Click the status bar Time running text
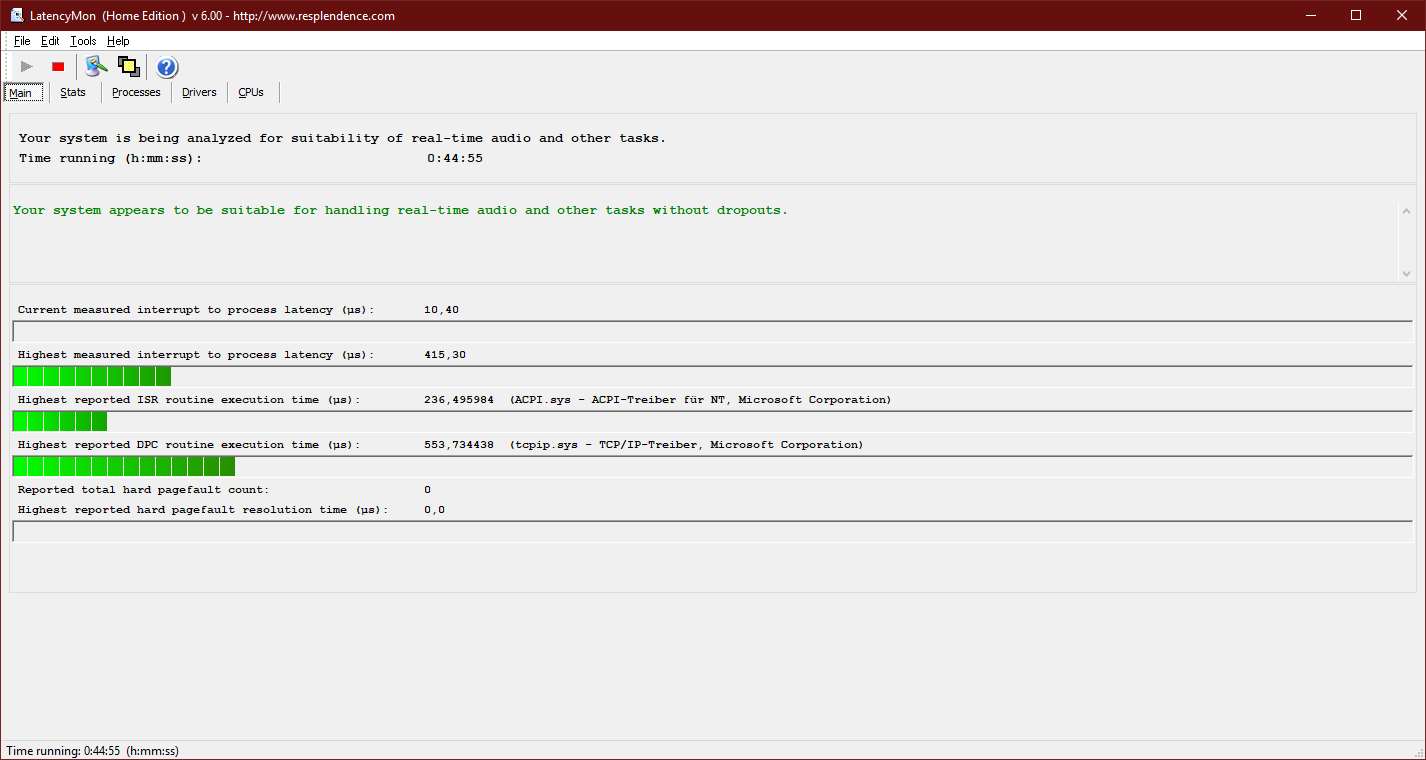Image resolution: width=1426 pixels, height=760 pixels. tap(92, 751)
